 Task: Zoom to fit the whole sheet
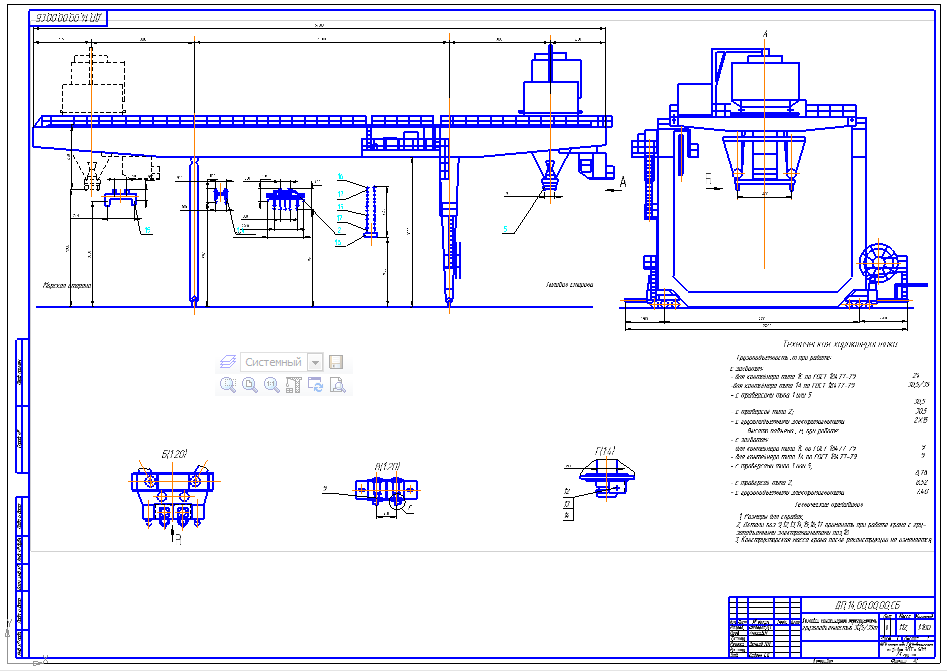[x=249, y=385]
